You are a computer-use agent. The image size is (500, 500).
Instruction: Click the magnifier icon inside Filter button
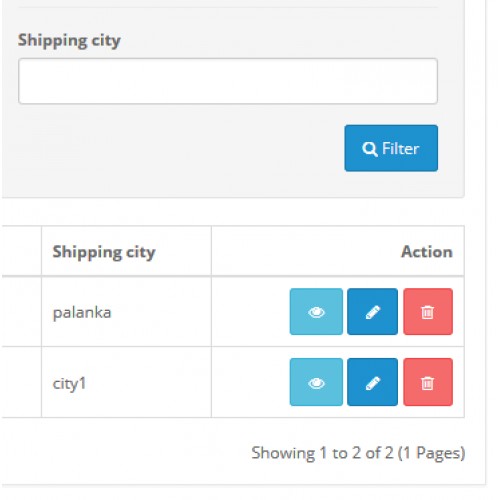(x=370, y=149)
